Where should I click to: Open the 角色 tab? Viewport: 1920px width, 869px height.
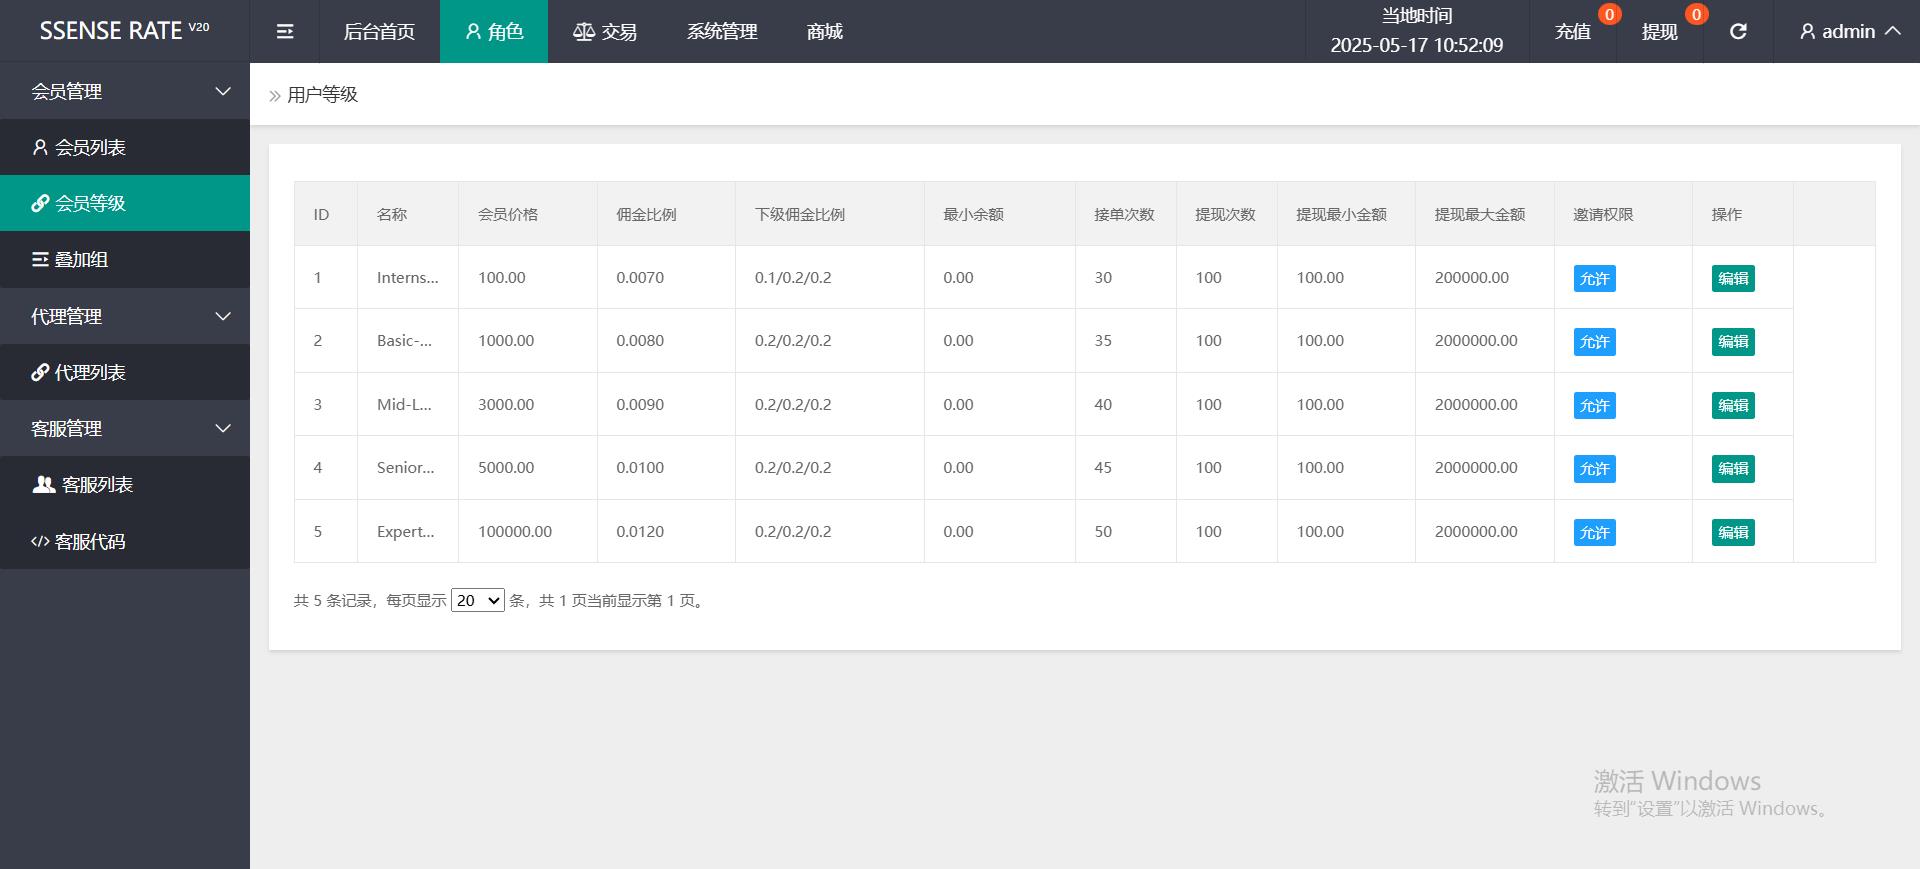pyautogui.click(x=494, y=32)
